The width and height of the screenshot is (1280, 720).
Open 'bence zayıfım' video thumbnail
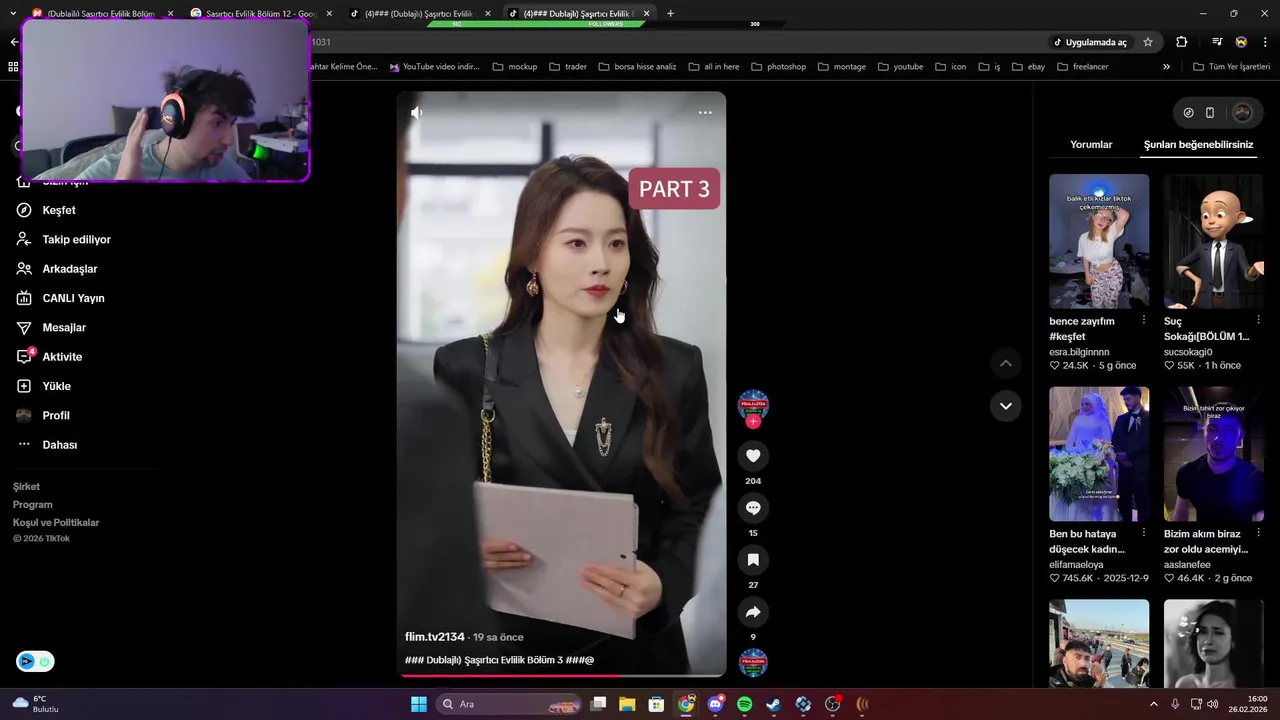coord(1099,241)
